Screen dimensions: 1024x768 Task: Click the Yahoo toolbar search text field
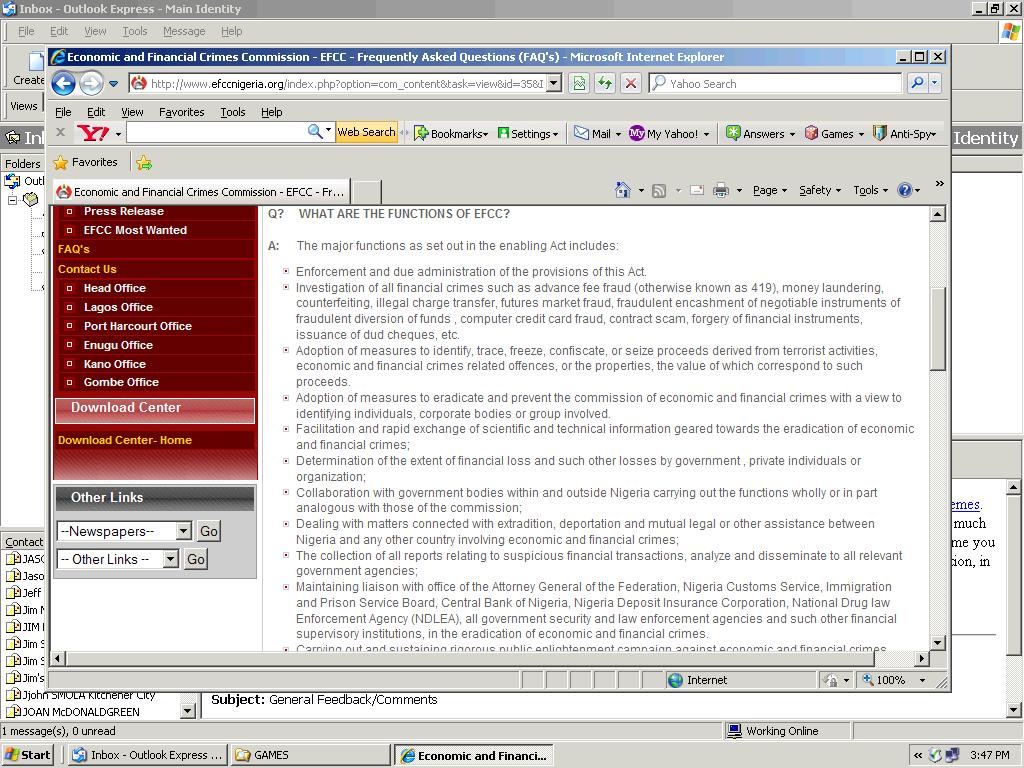click(217, 133)
